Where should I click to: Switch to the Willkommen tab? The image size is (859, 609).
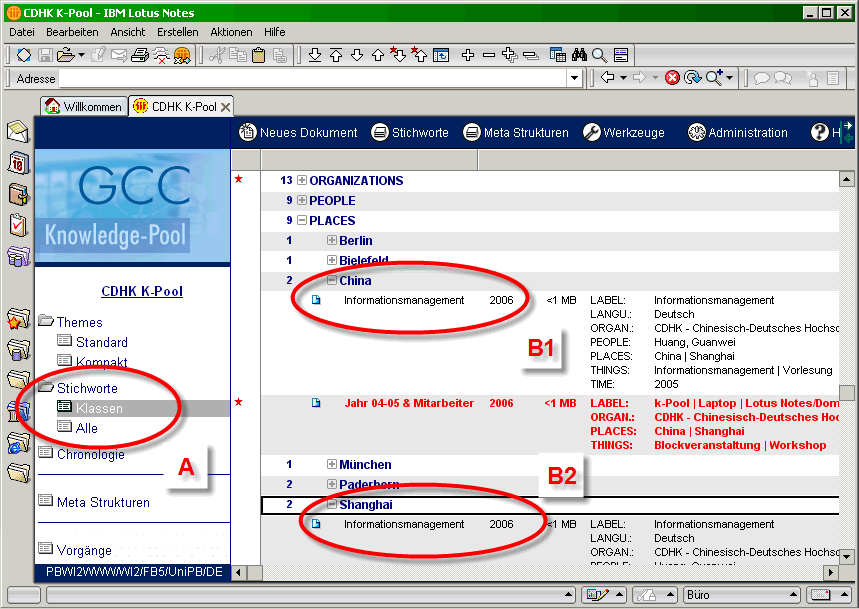coord(84,106)
